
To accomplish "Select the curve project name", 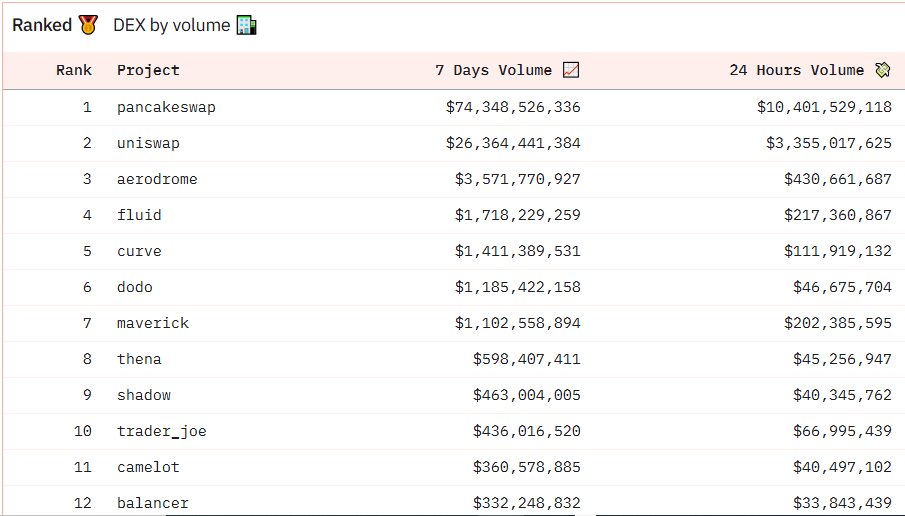I will [x=139, y=251].
